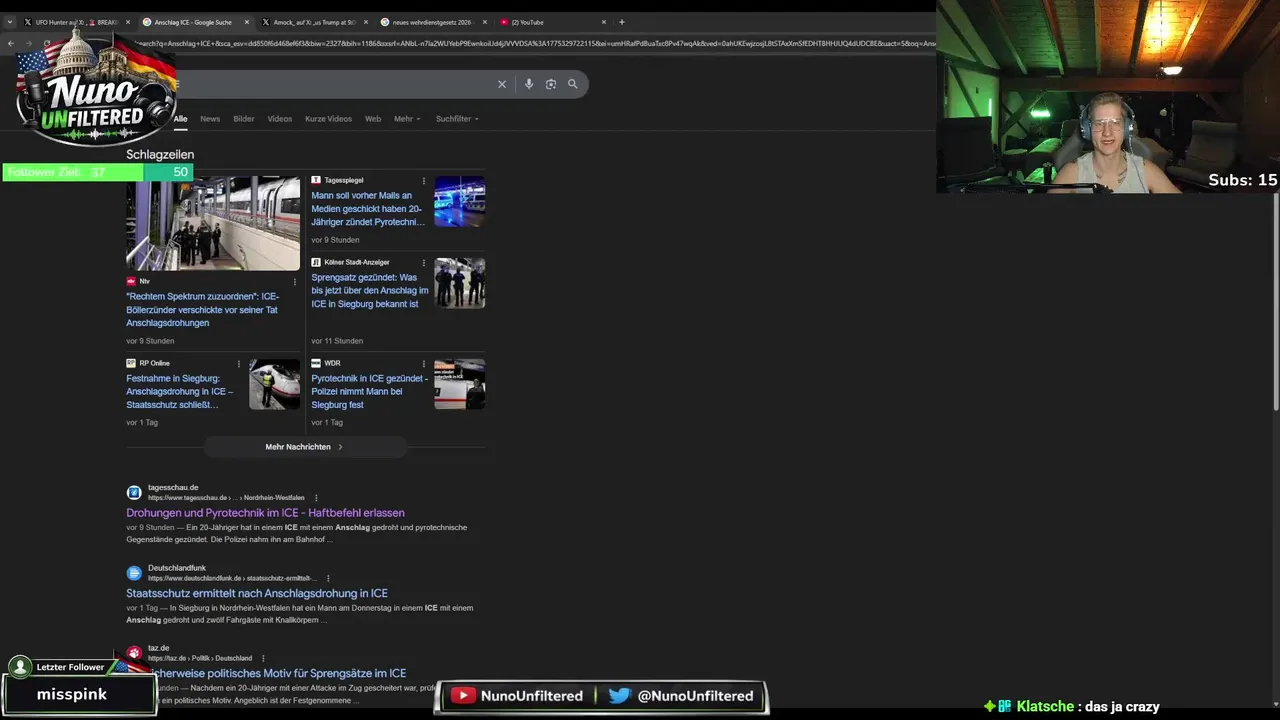Image resolution: width=1280 pixels, height=720 pixels.
Task: Click the magnifier search submit icon
Action: point(573,84)
